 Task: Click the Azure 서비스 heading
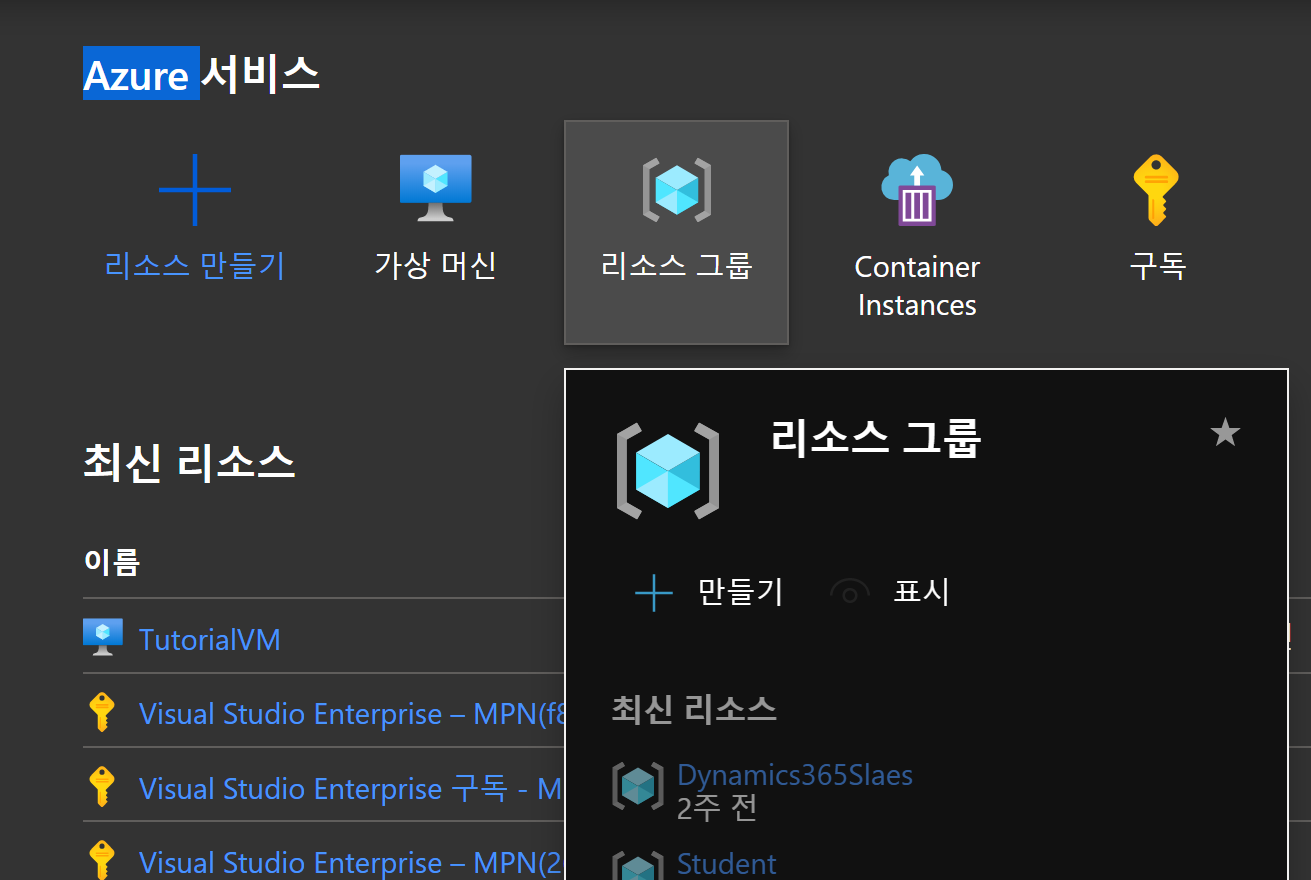201,74
